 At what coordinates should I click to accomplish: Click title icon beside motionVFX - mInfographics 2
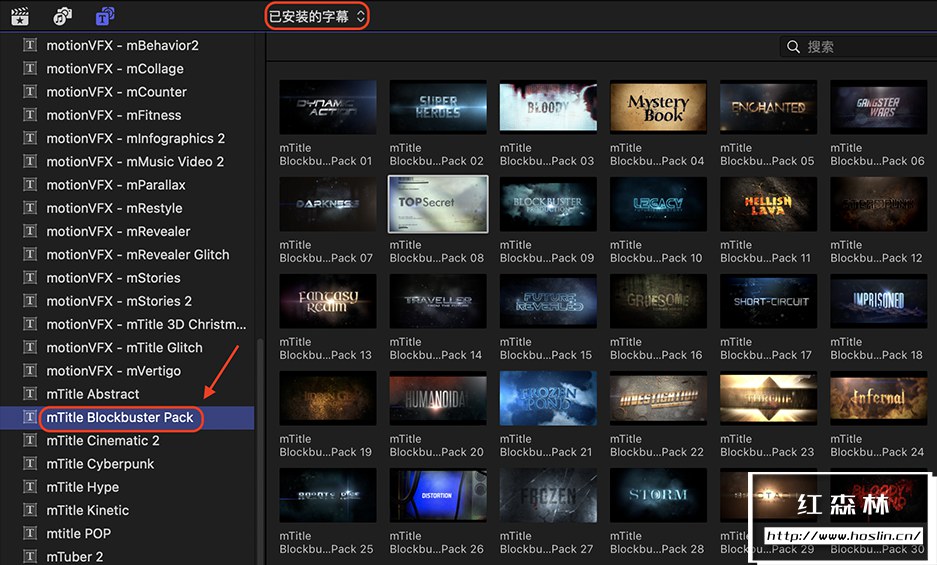(x=30, y=138)
